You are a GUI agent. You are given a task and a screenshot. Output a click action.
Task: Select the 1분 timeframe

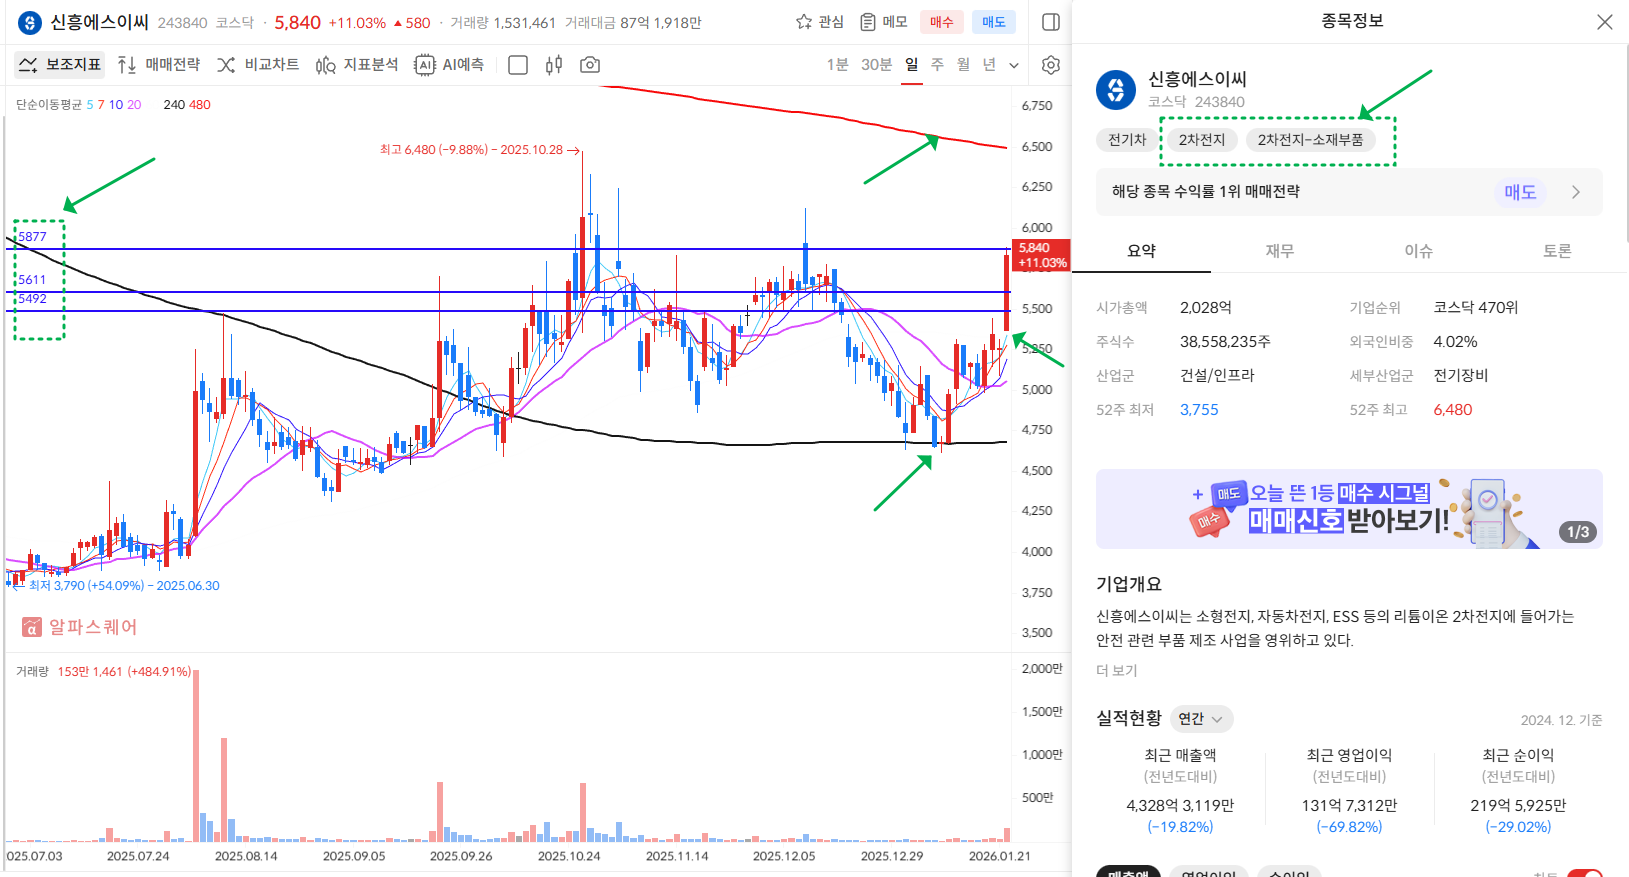coord(837,65)
